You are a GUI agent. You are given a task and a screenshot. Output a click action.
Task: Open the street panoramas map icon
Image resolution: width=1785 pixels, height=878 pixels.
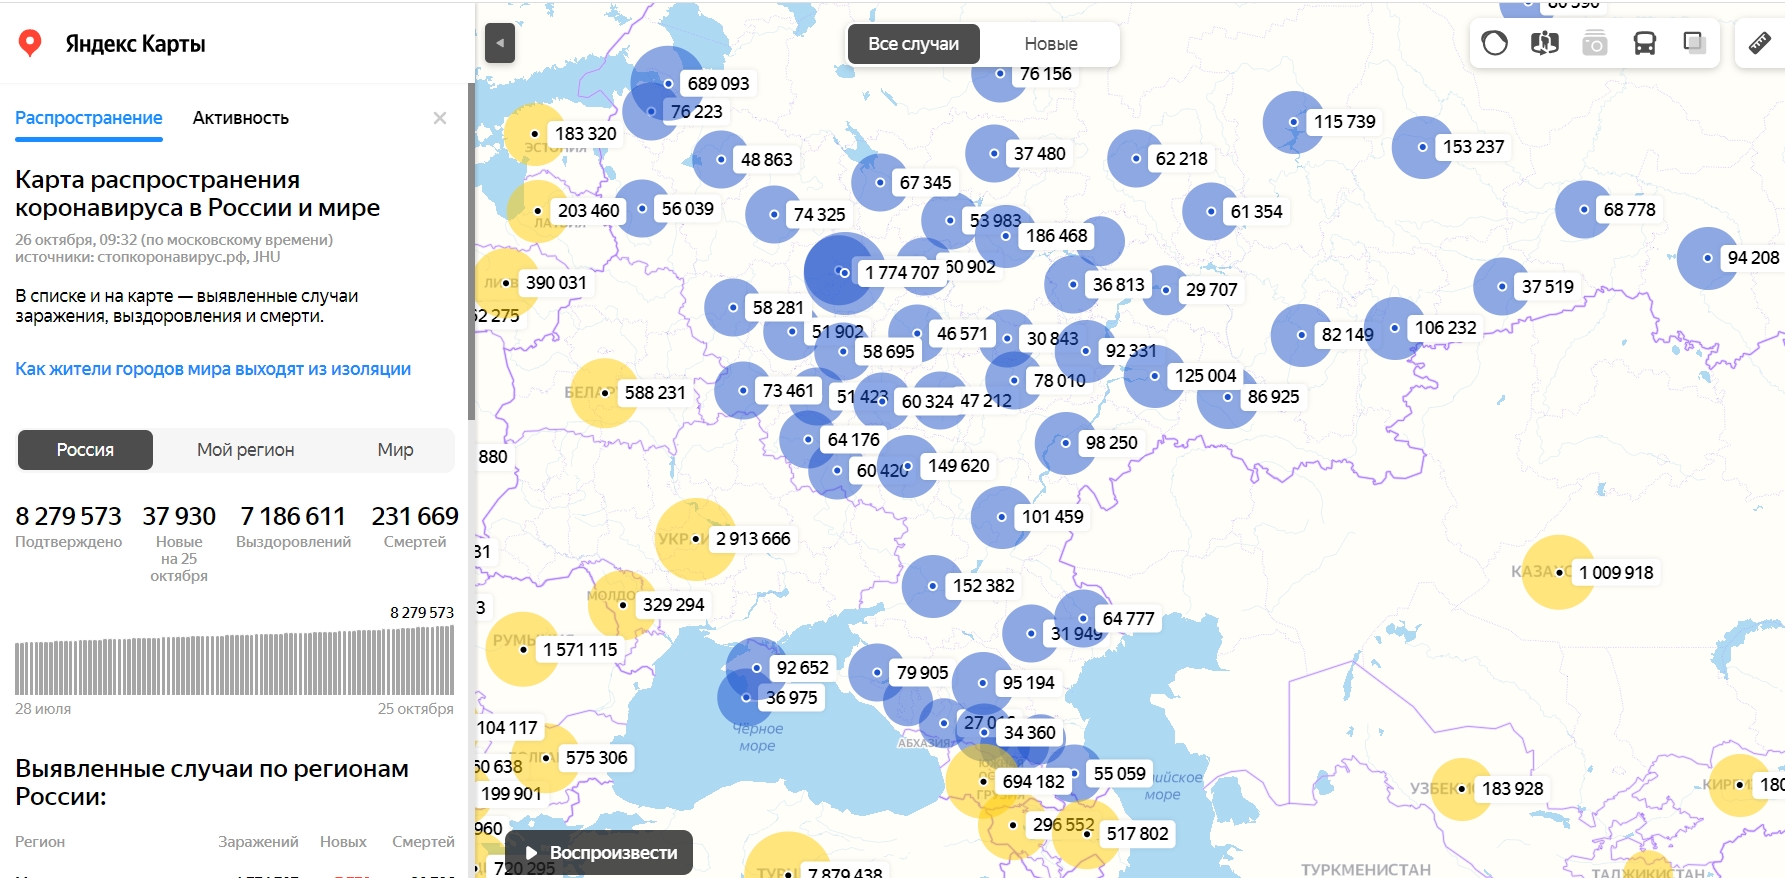pyautogui.click(x=1544, y=43)
